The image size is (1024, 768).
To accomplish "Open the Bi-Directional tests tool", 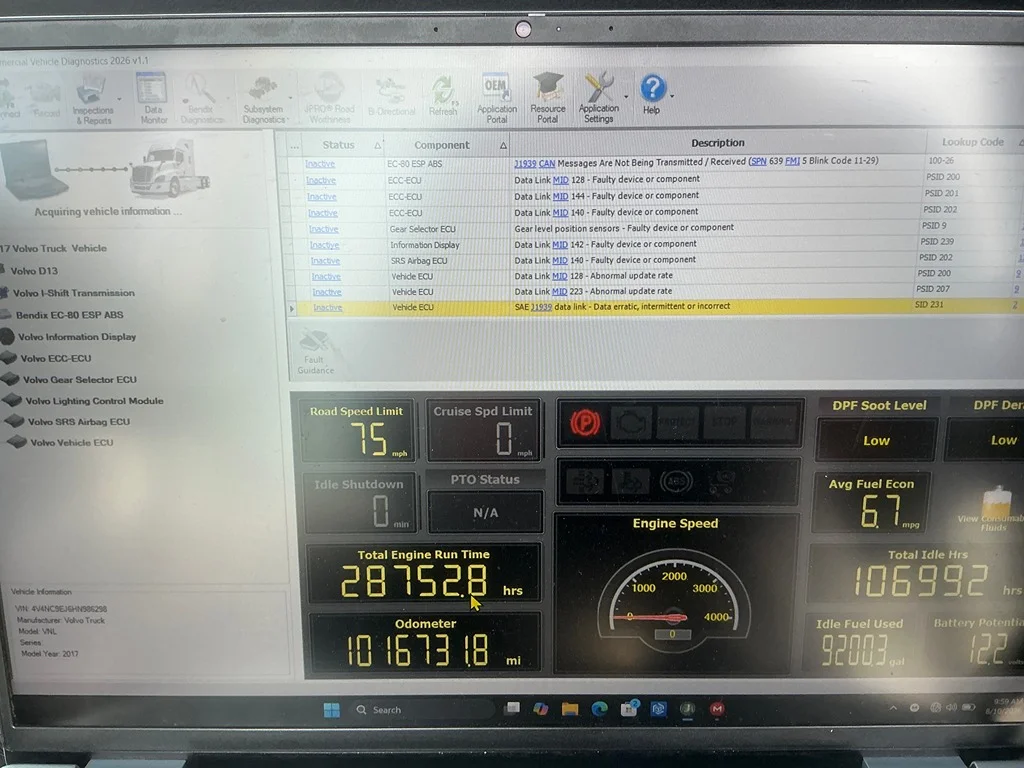I will 391,98.
